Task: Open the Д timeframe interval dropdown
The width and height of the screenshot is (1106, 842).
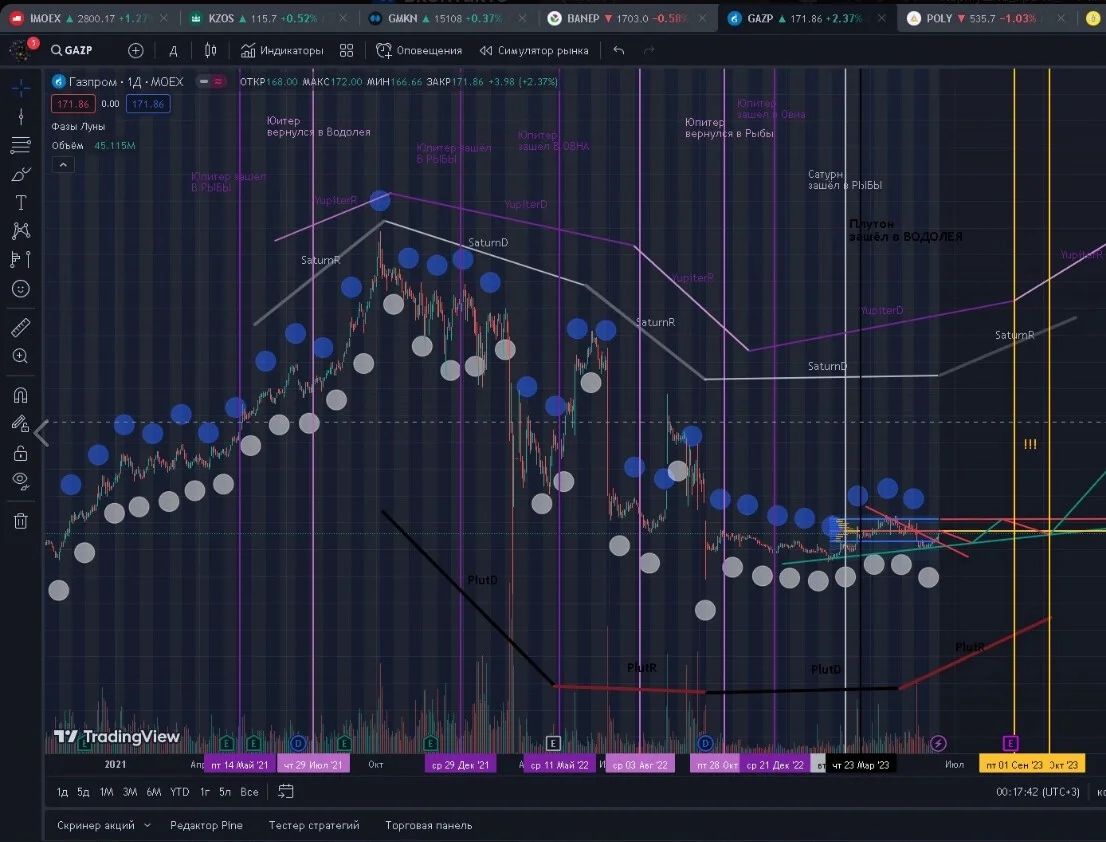Action: [173, 50]
